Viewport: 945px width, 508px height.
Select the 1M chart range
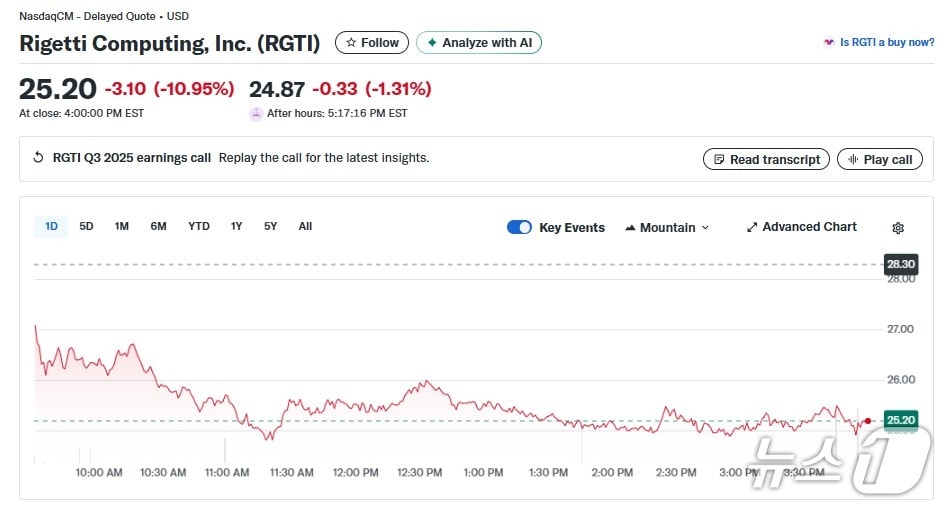click(x=121, y=226)
